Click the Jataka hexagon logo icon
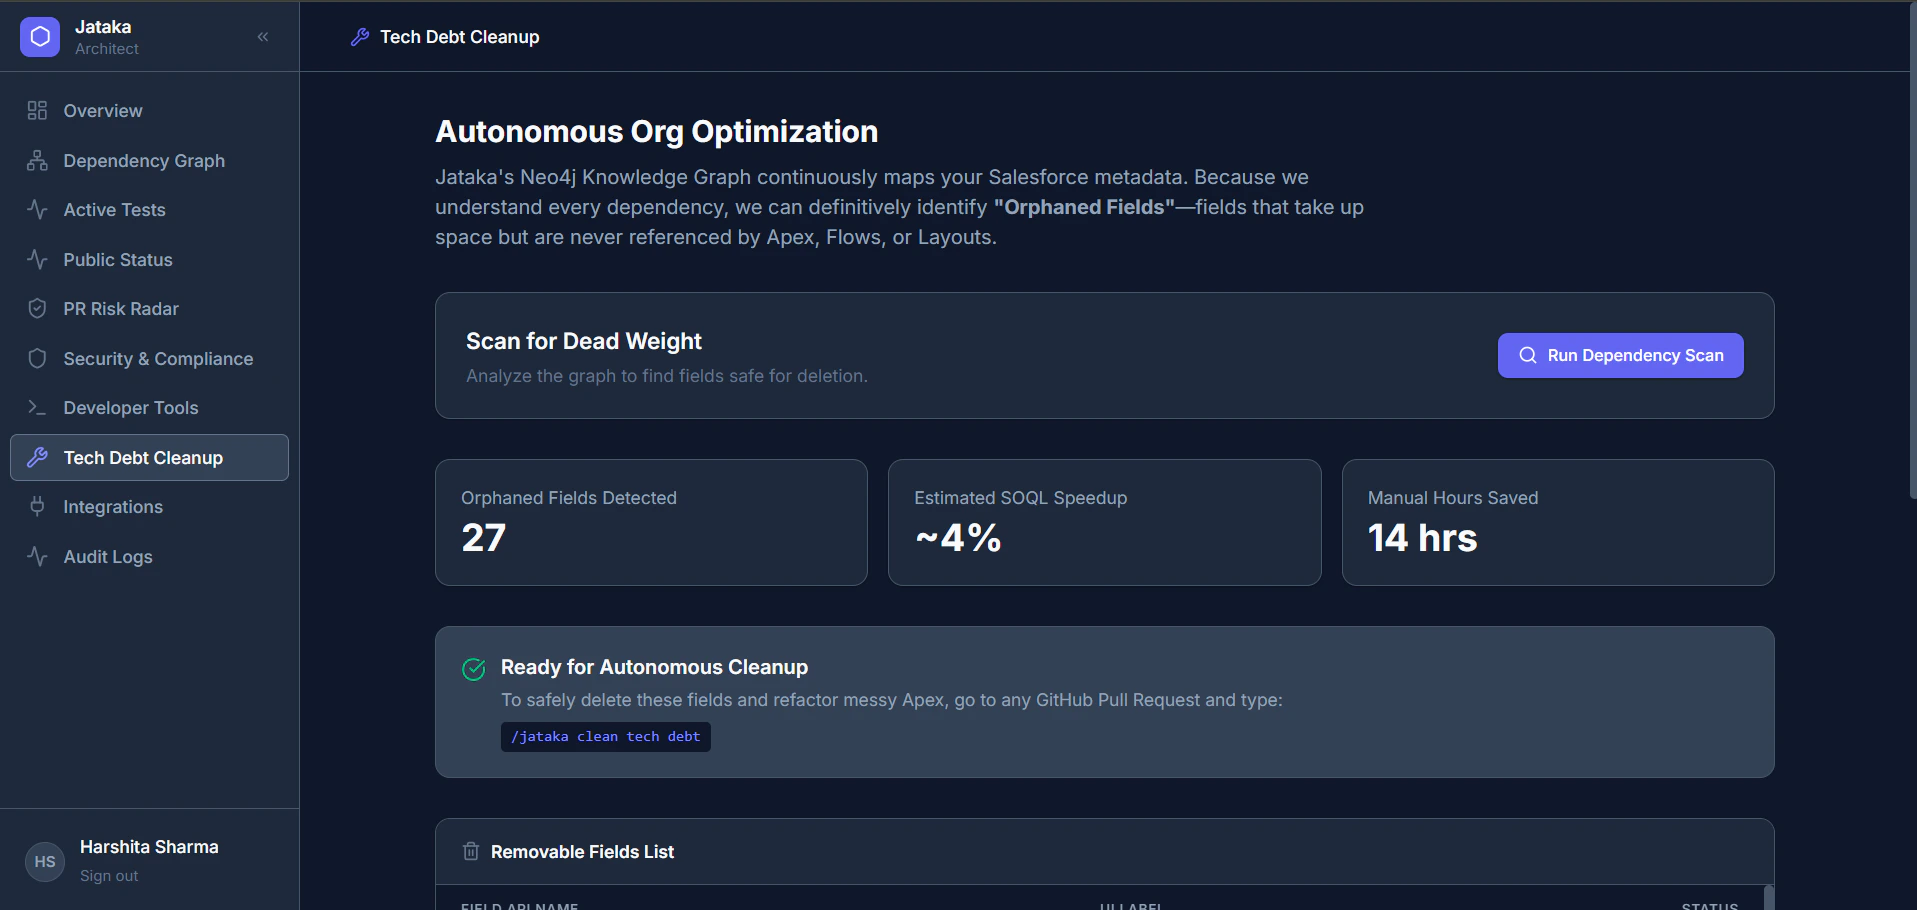The image size is (1917, 910). [x=40, y=37]
